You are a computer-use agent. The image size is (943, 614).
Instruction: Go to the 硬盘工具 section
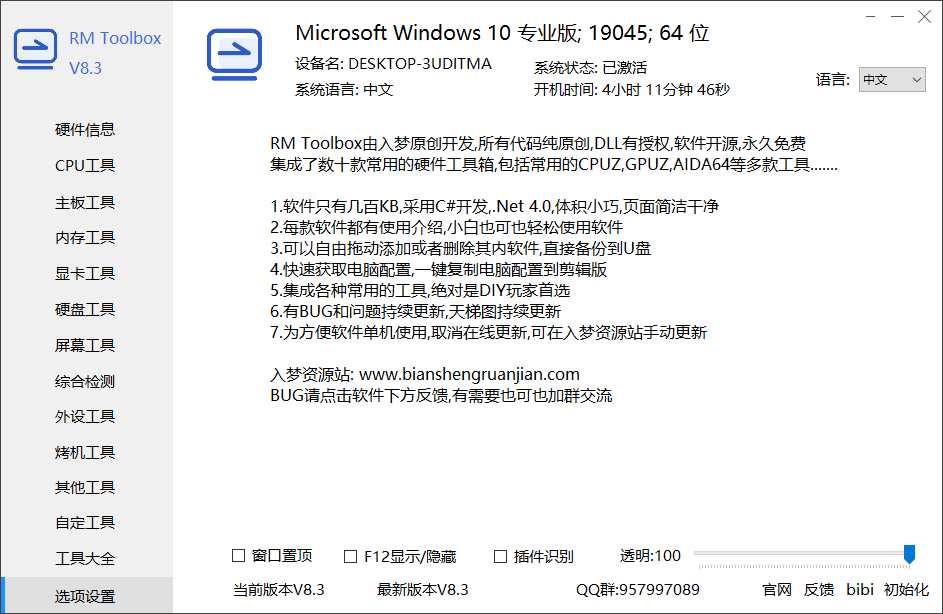(85, 310)
